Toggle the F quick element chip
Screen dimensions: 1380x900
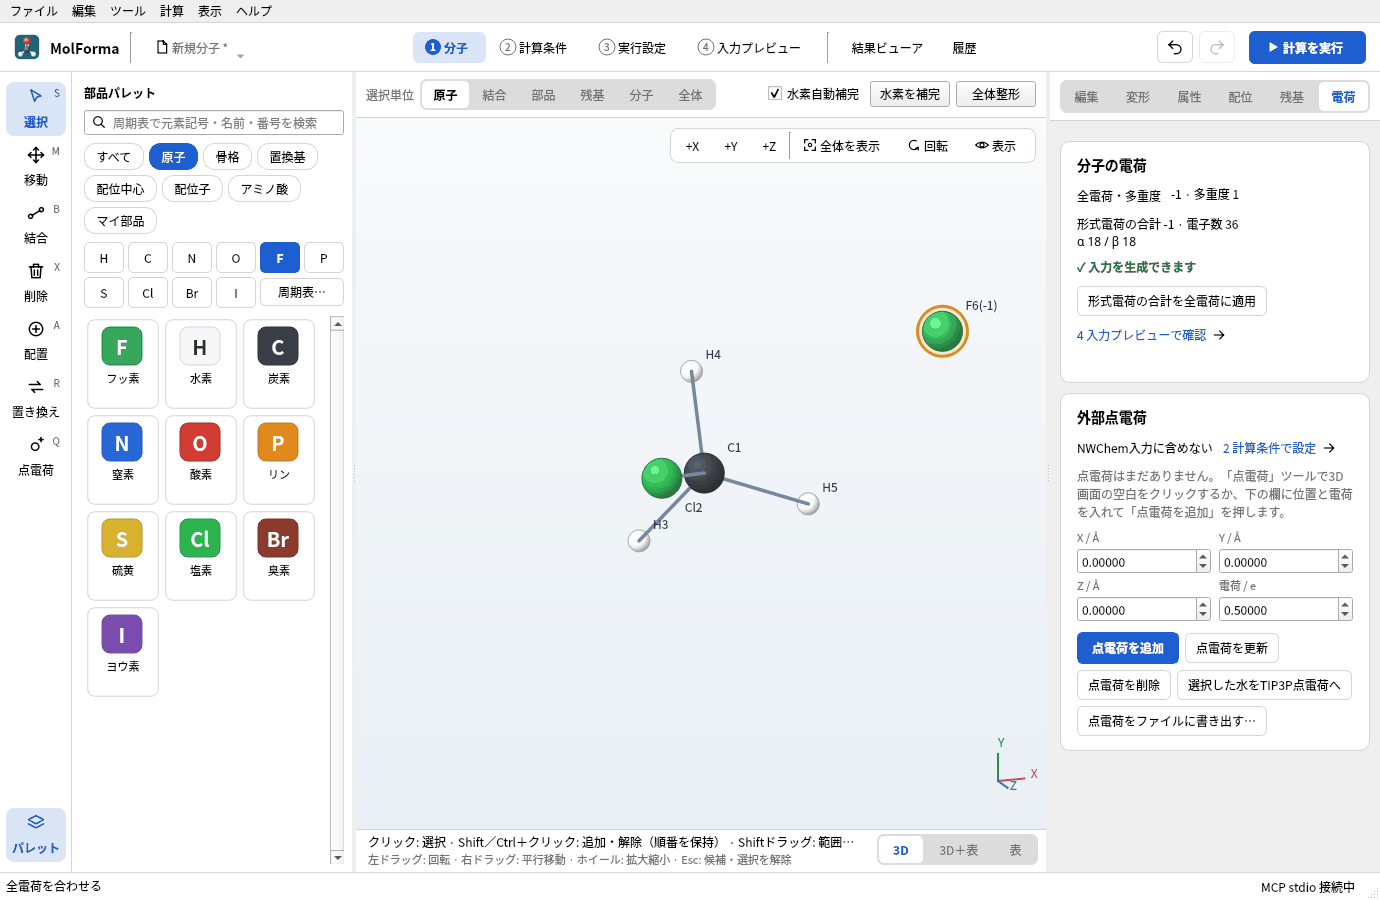280,258
